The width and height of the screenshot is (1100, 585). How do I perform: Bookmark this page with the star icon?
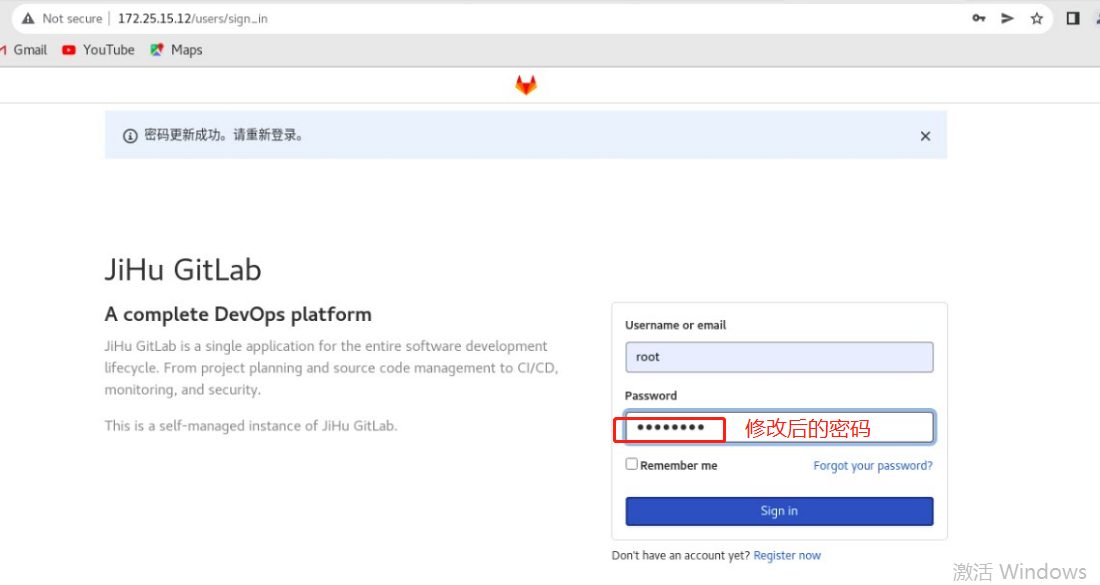tap(1037, 18)
